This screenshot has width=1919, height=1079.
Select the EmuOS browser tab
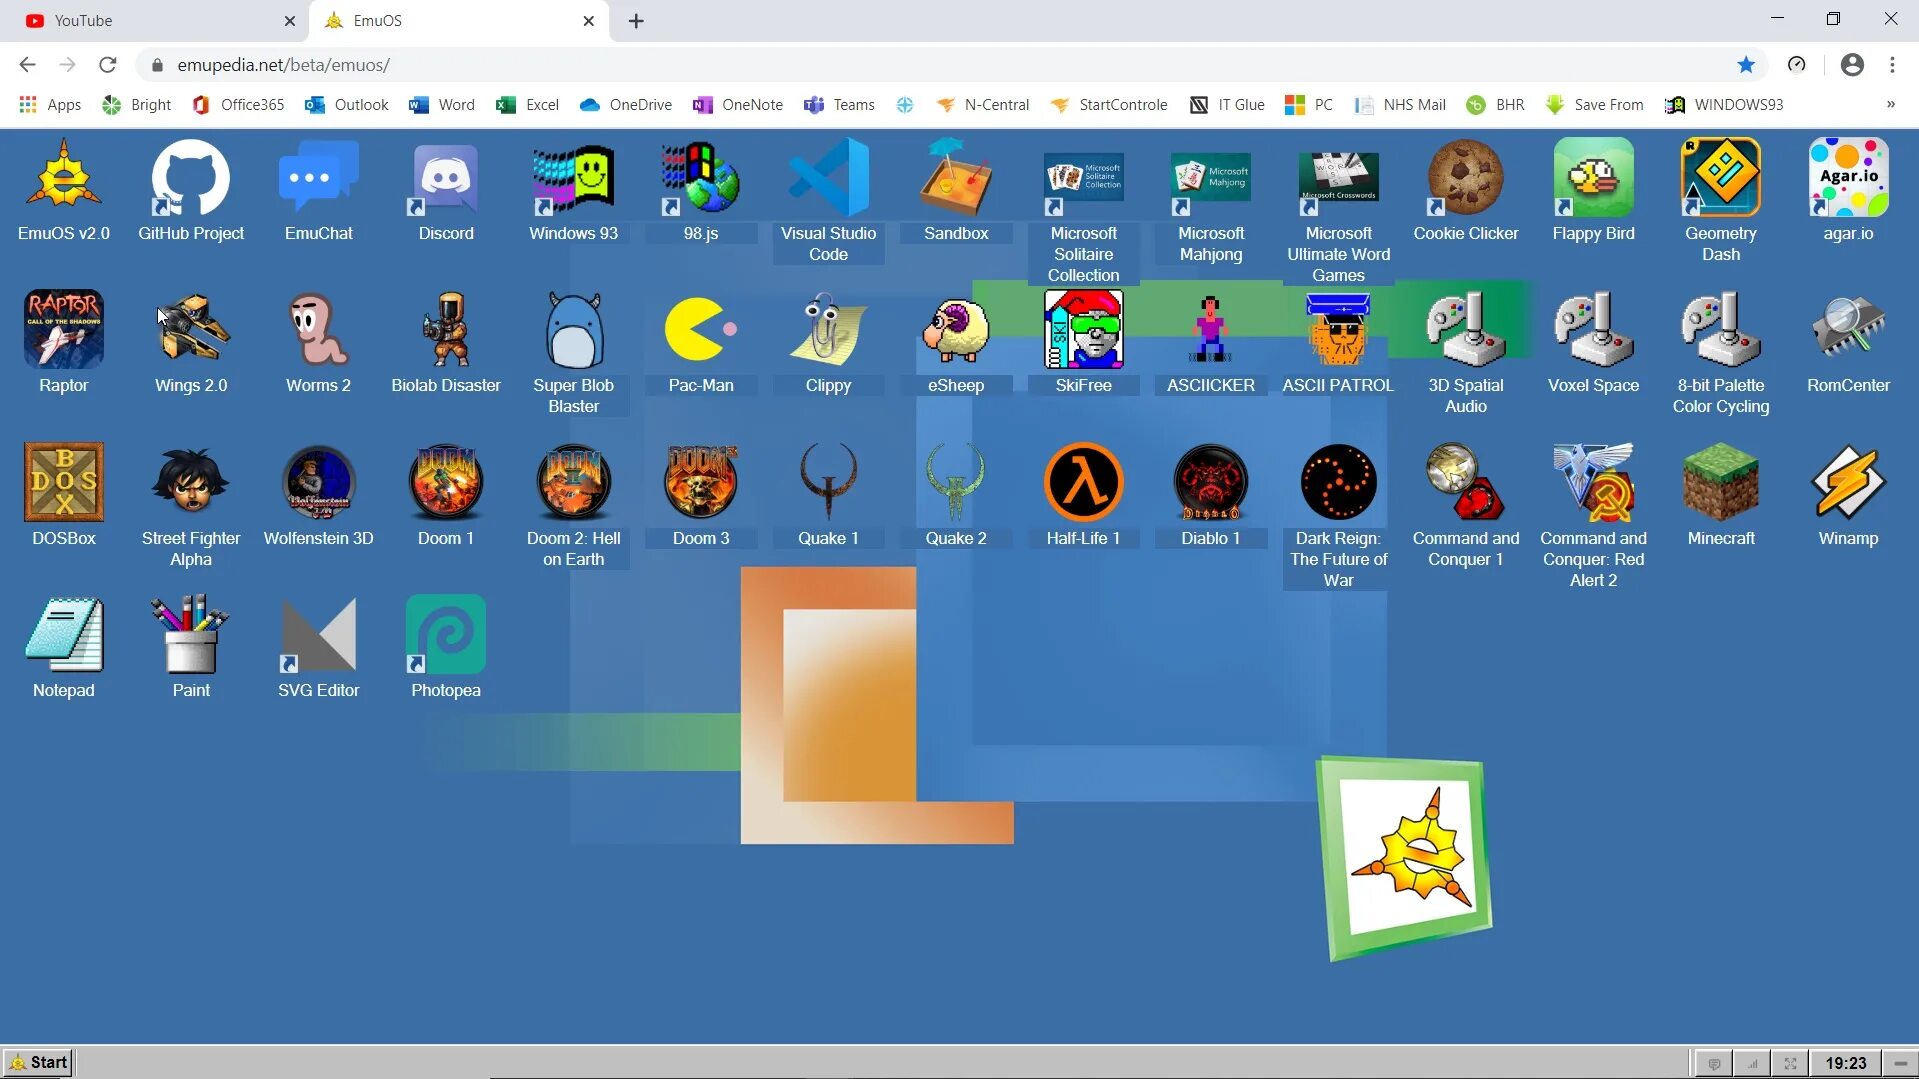point(459,20)
